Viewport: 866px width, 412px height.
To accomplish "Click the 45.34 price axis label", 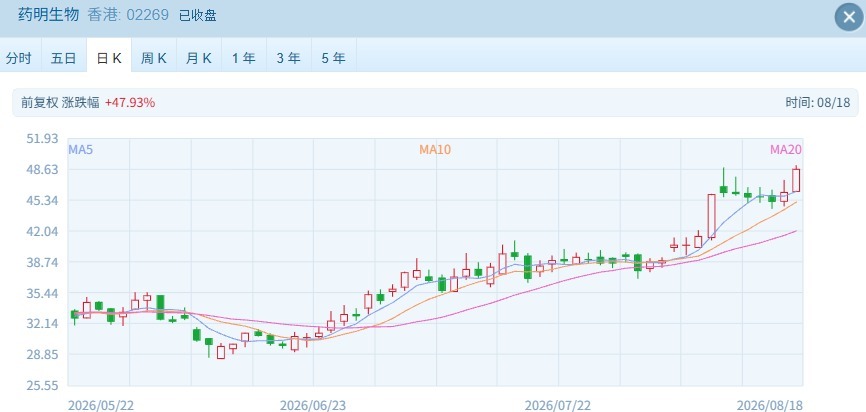I will coord(42,200).
